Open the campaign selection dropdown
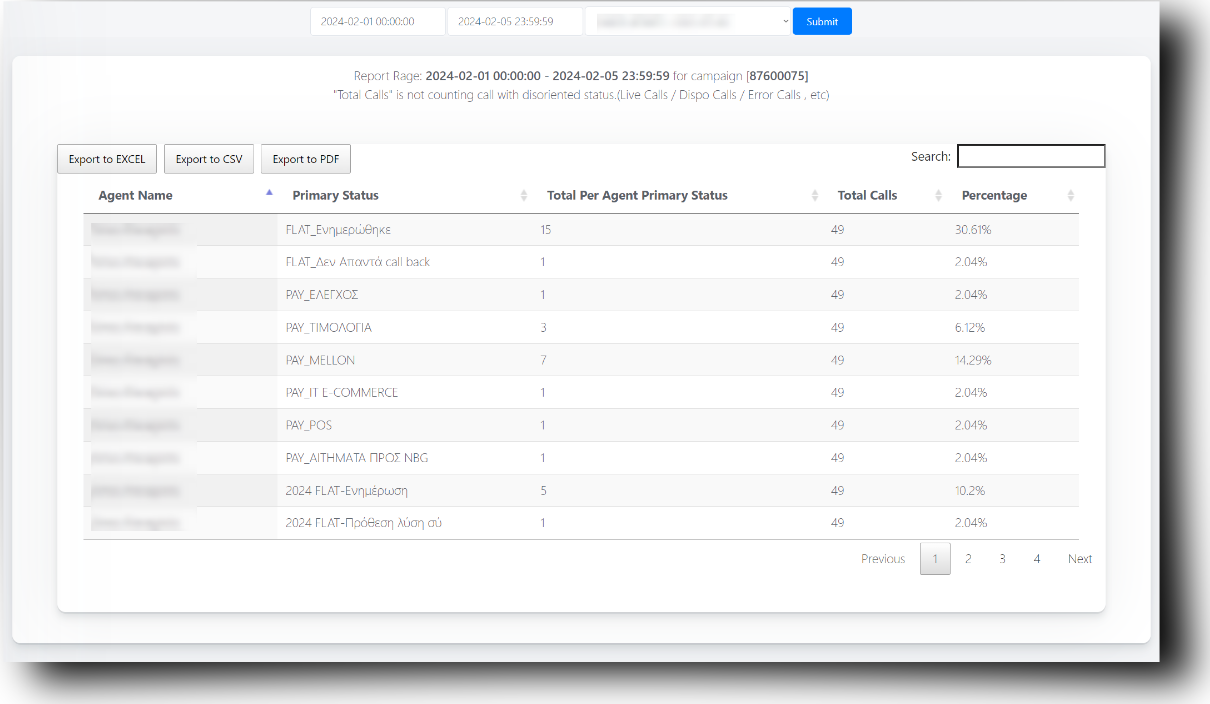1210x704 pixels. (x=687, y=21)
